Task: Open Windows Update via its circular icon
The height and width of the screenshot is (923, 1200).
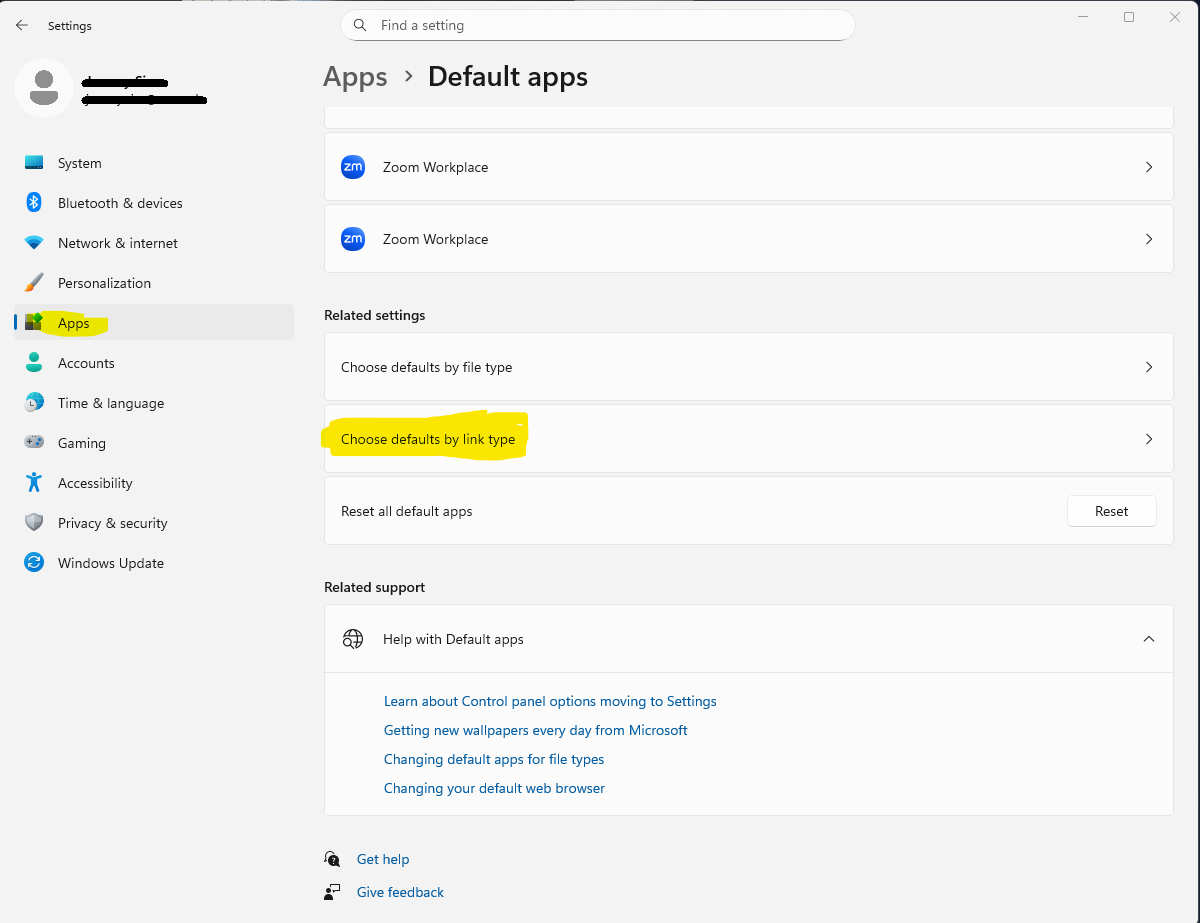Action: point(33,562)
